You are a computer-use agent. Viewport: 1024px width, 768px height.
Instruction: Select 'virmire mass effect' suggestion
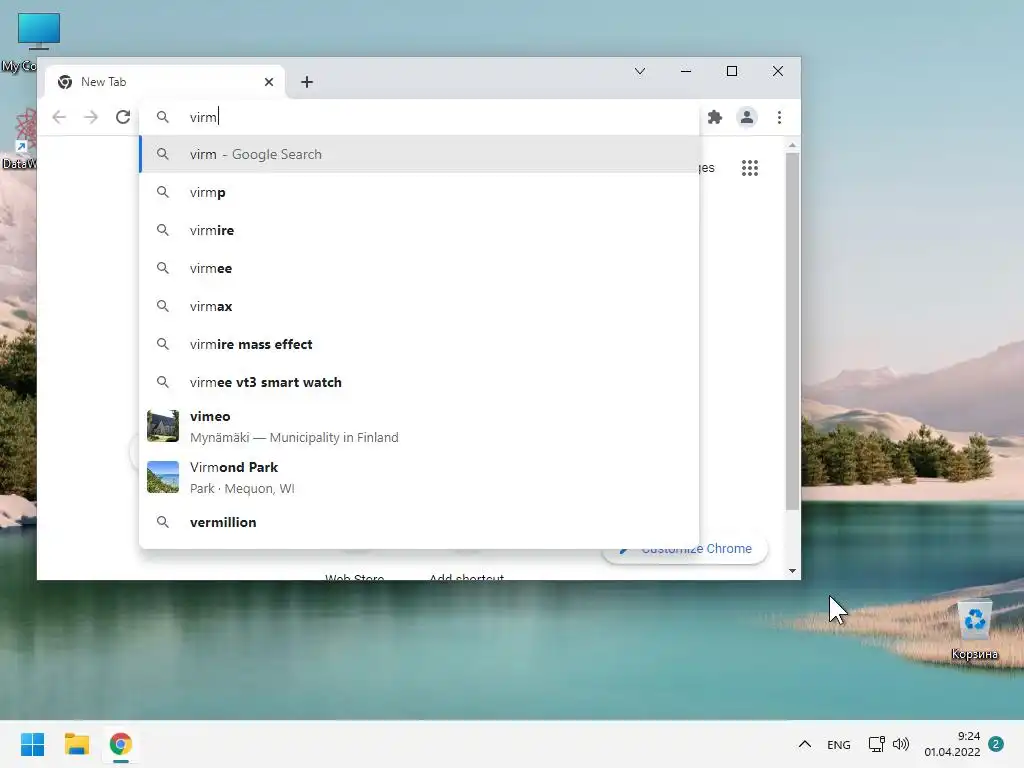click(419, 344)
